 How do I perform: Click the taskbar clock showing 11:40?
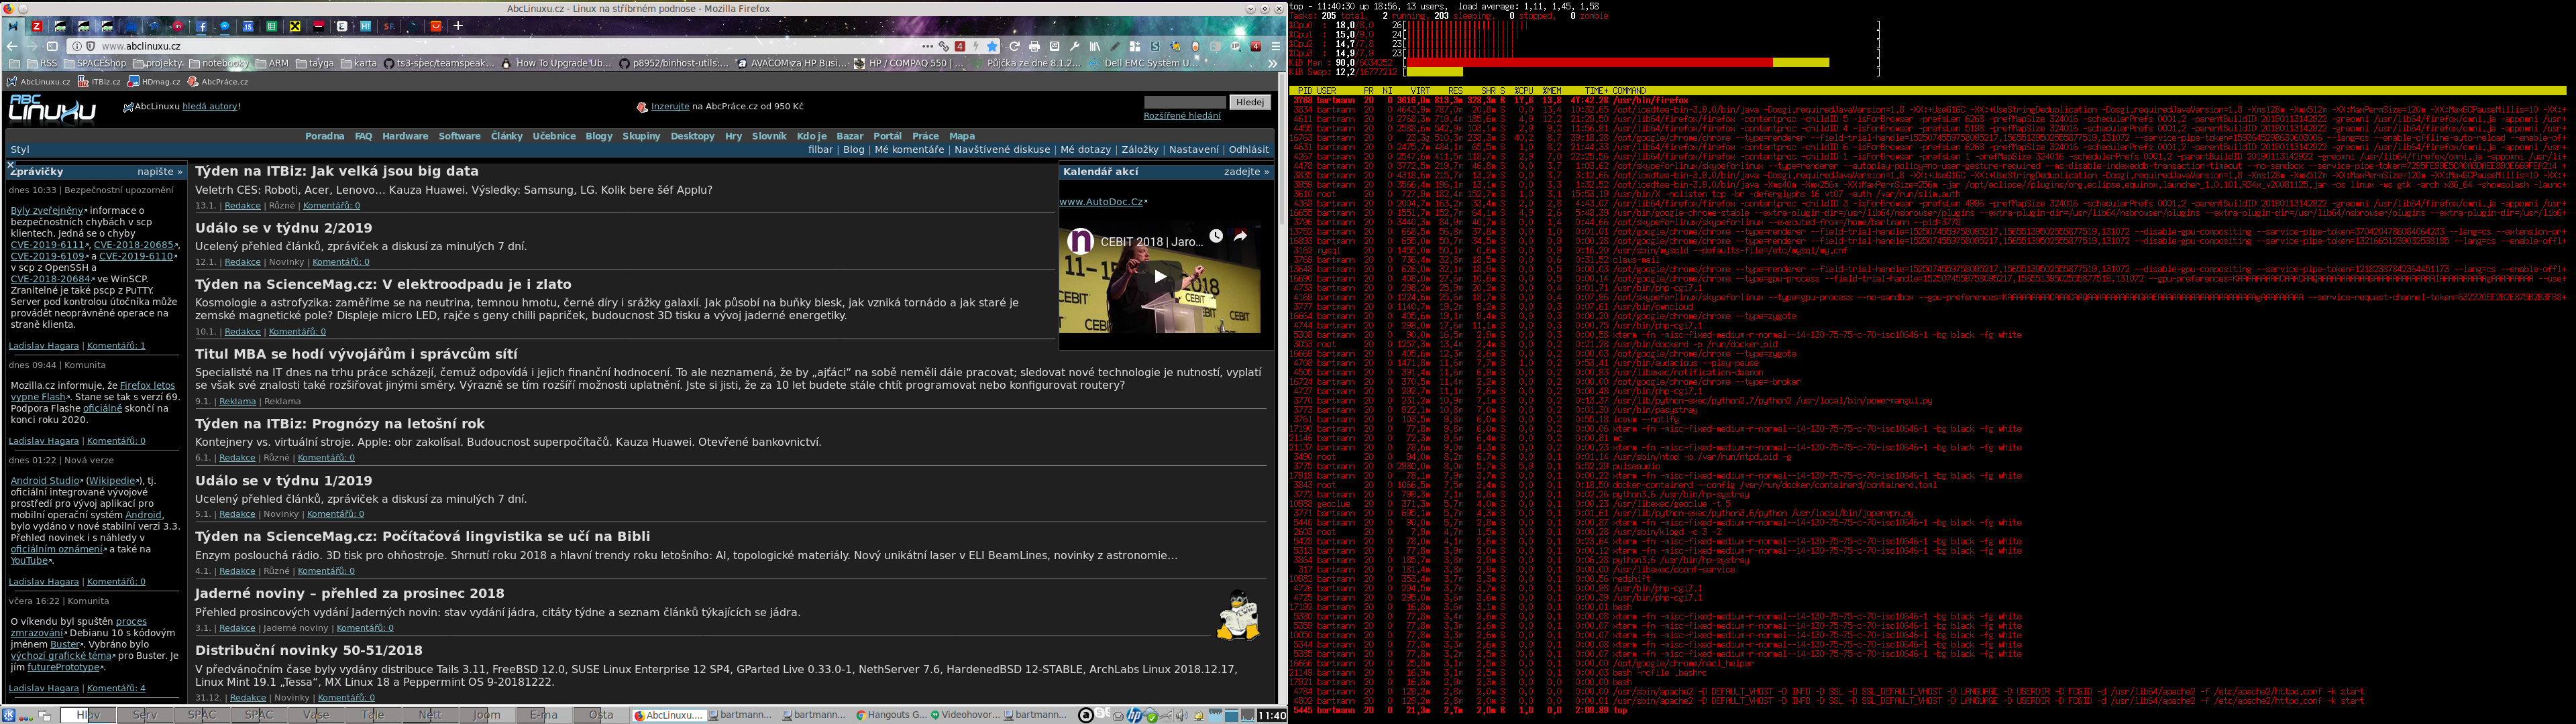pyautogui.click(x=1272, y=715)
